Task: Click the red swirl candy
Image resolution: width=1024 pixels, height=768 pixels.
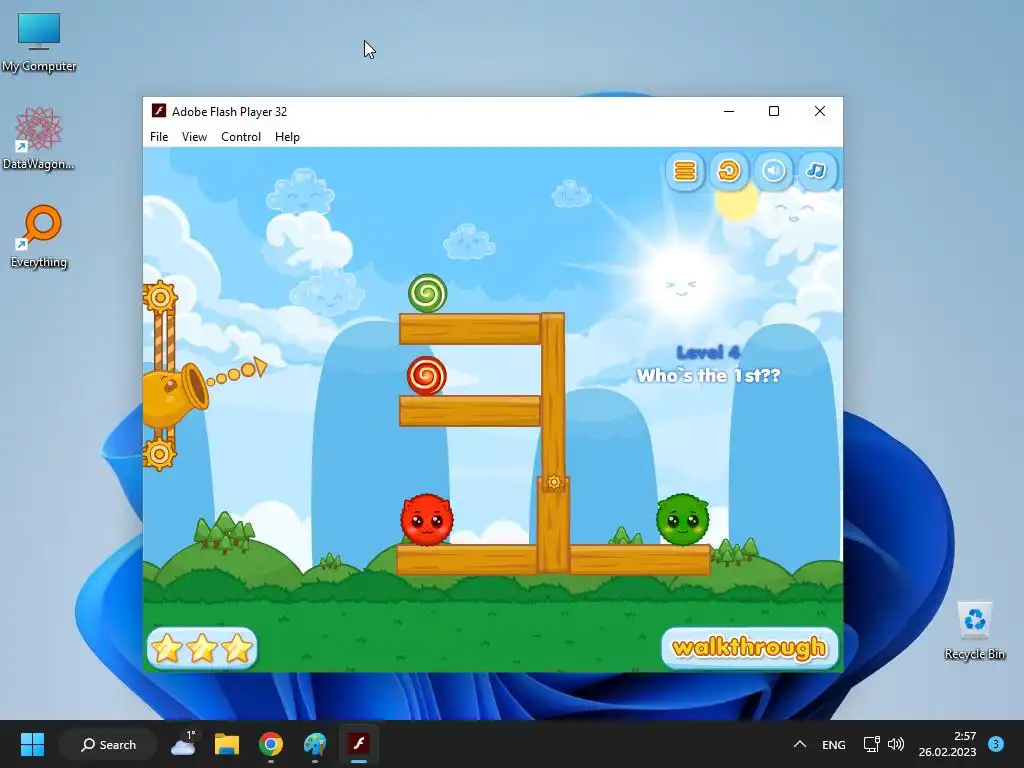Action: (x=426, y=376)
